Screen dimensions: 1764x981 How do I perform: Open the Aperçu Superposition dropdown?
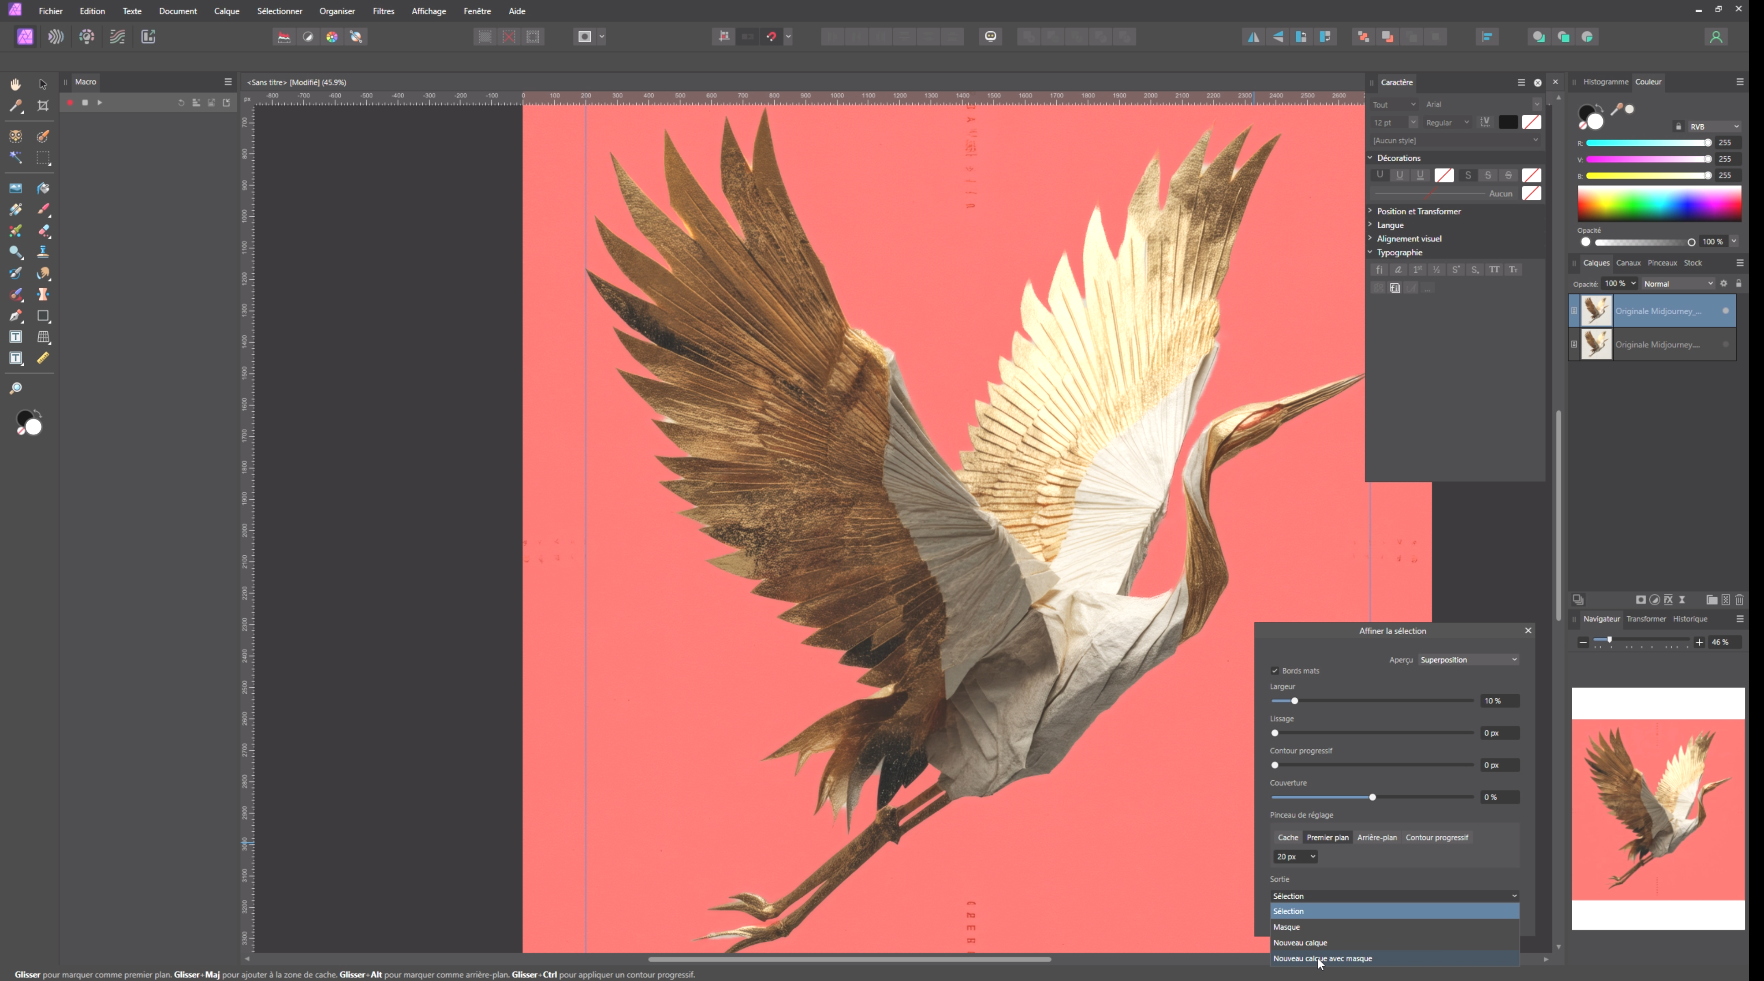click(x=1468, y=660)
